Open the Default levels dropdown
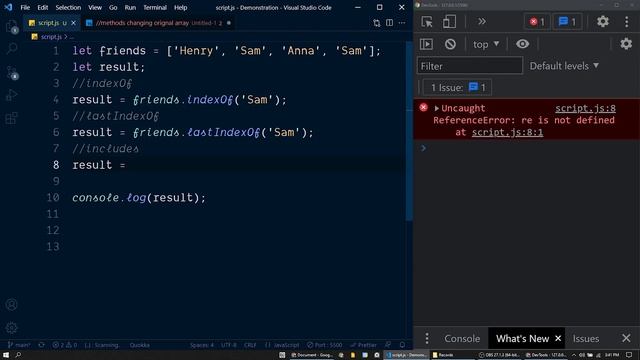 tap(564, 66)
